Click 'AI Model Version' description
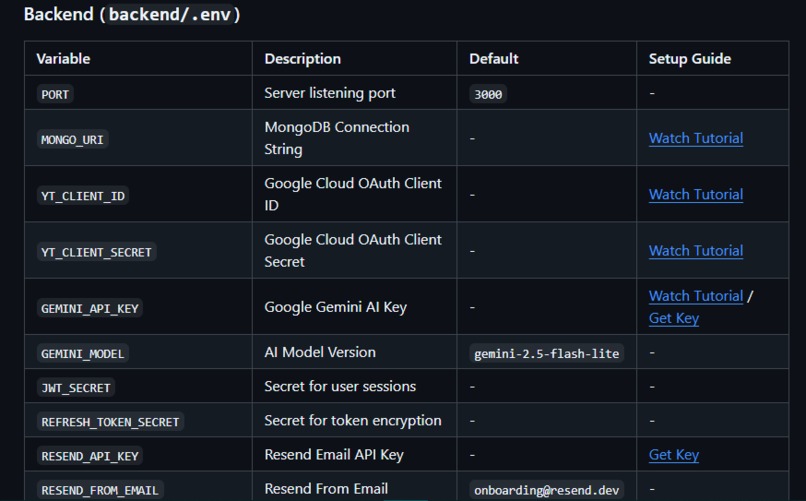Viewport: 806px width, 501px height. tap(320, 352)
